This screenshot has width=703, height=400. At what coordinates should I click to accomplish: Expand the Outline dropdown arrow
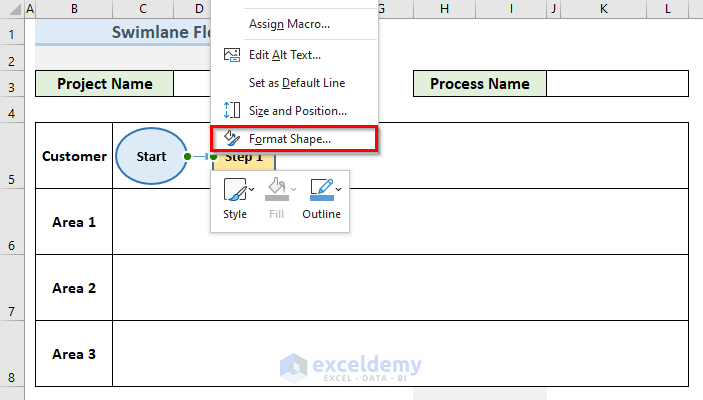pos(339,189)
